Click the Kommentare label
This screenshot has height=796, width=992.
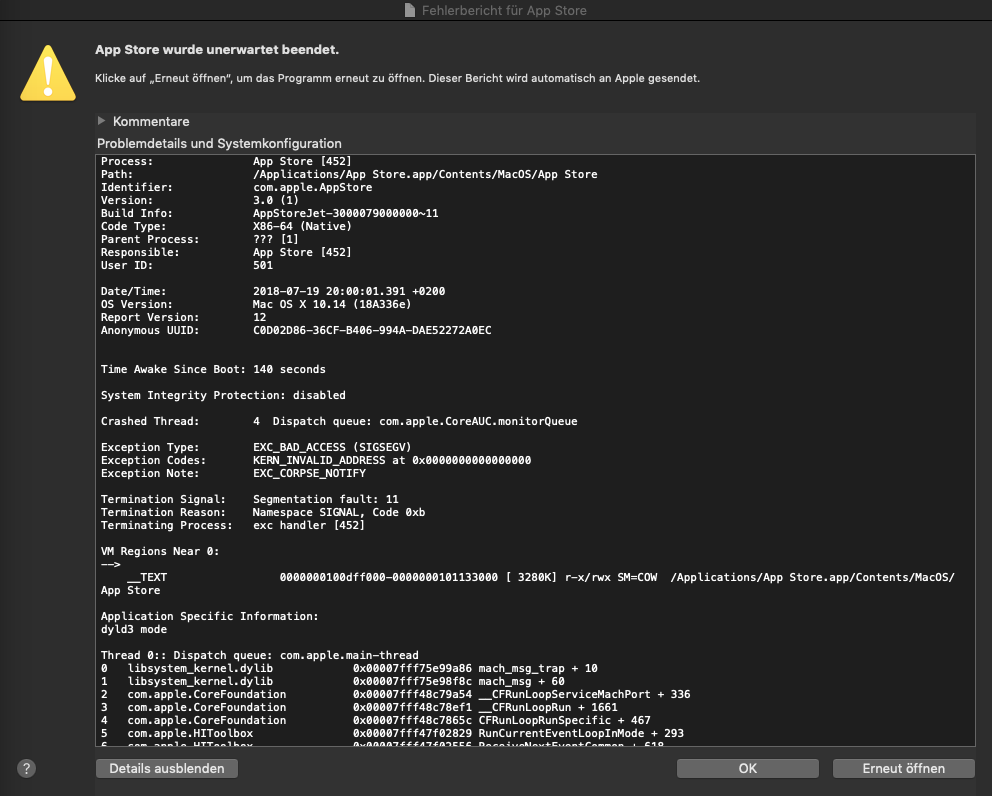coord(151,121)
